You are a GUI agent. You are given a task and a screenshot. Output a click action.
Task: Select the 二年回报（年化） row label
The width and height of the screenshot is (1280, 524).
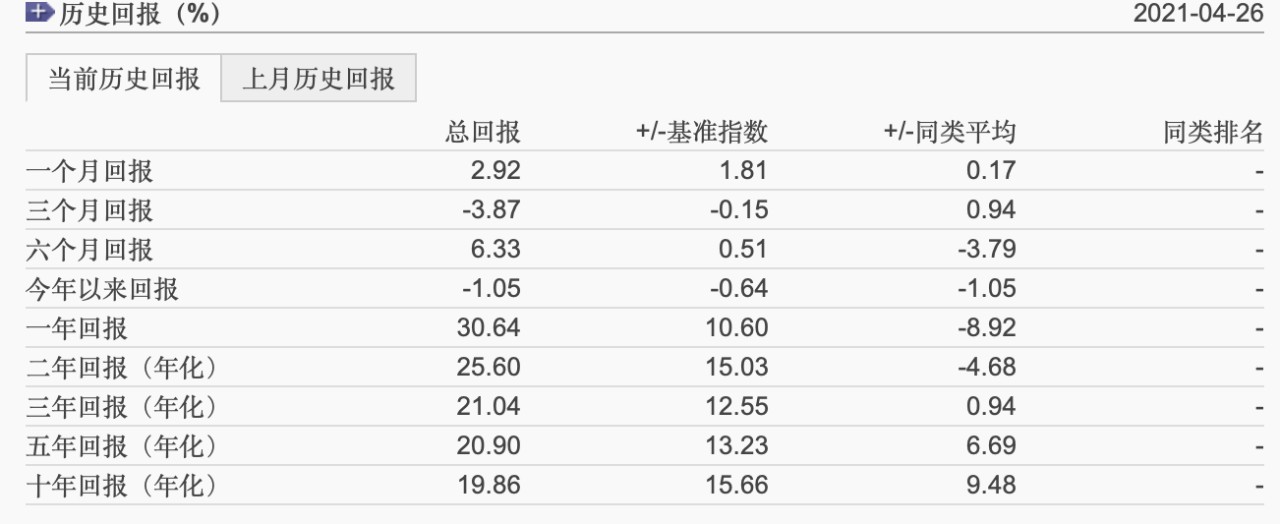pyautogui.click(x=122, y=367)
